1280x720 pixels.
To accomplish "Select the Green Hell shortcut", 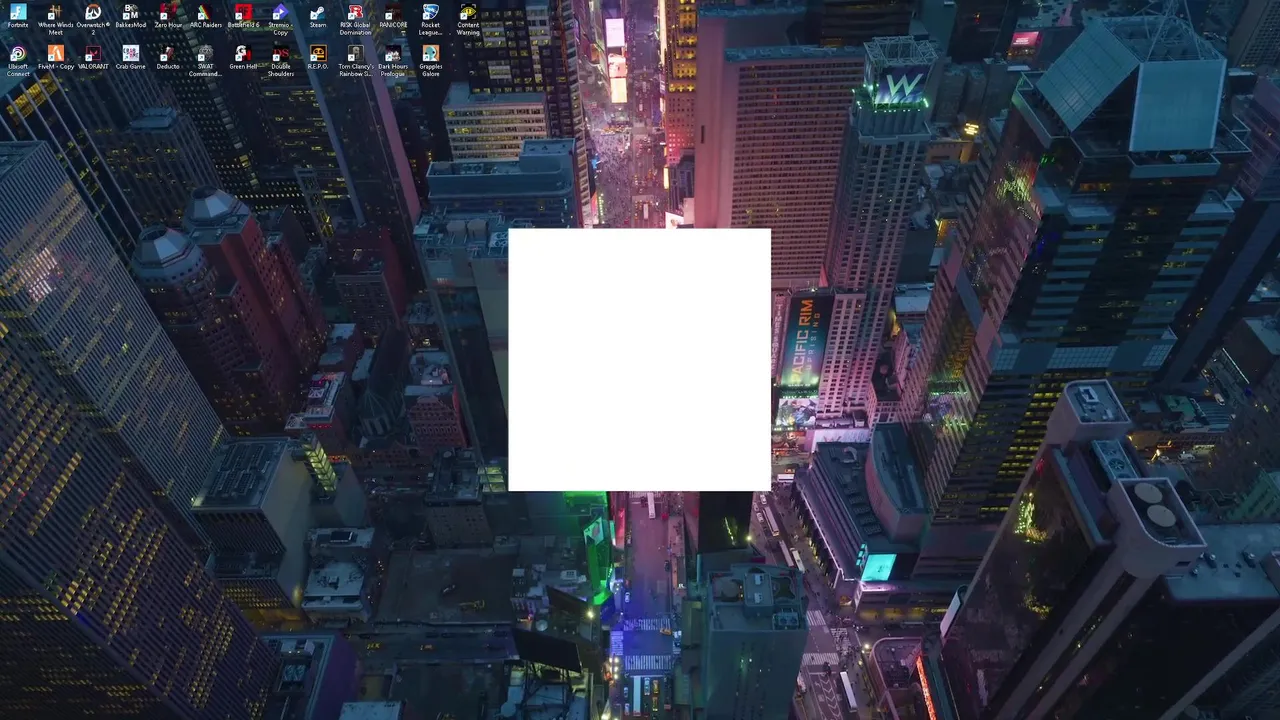I will (x=243, y=57).
